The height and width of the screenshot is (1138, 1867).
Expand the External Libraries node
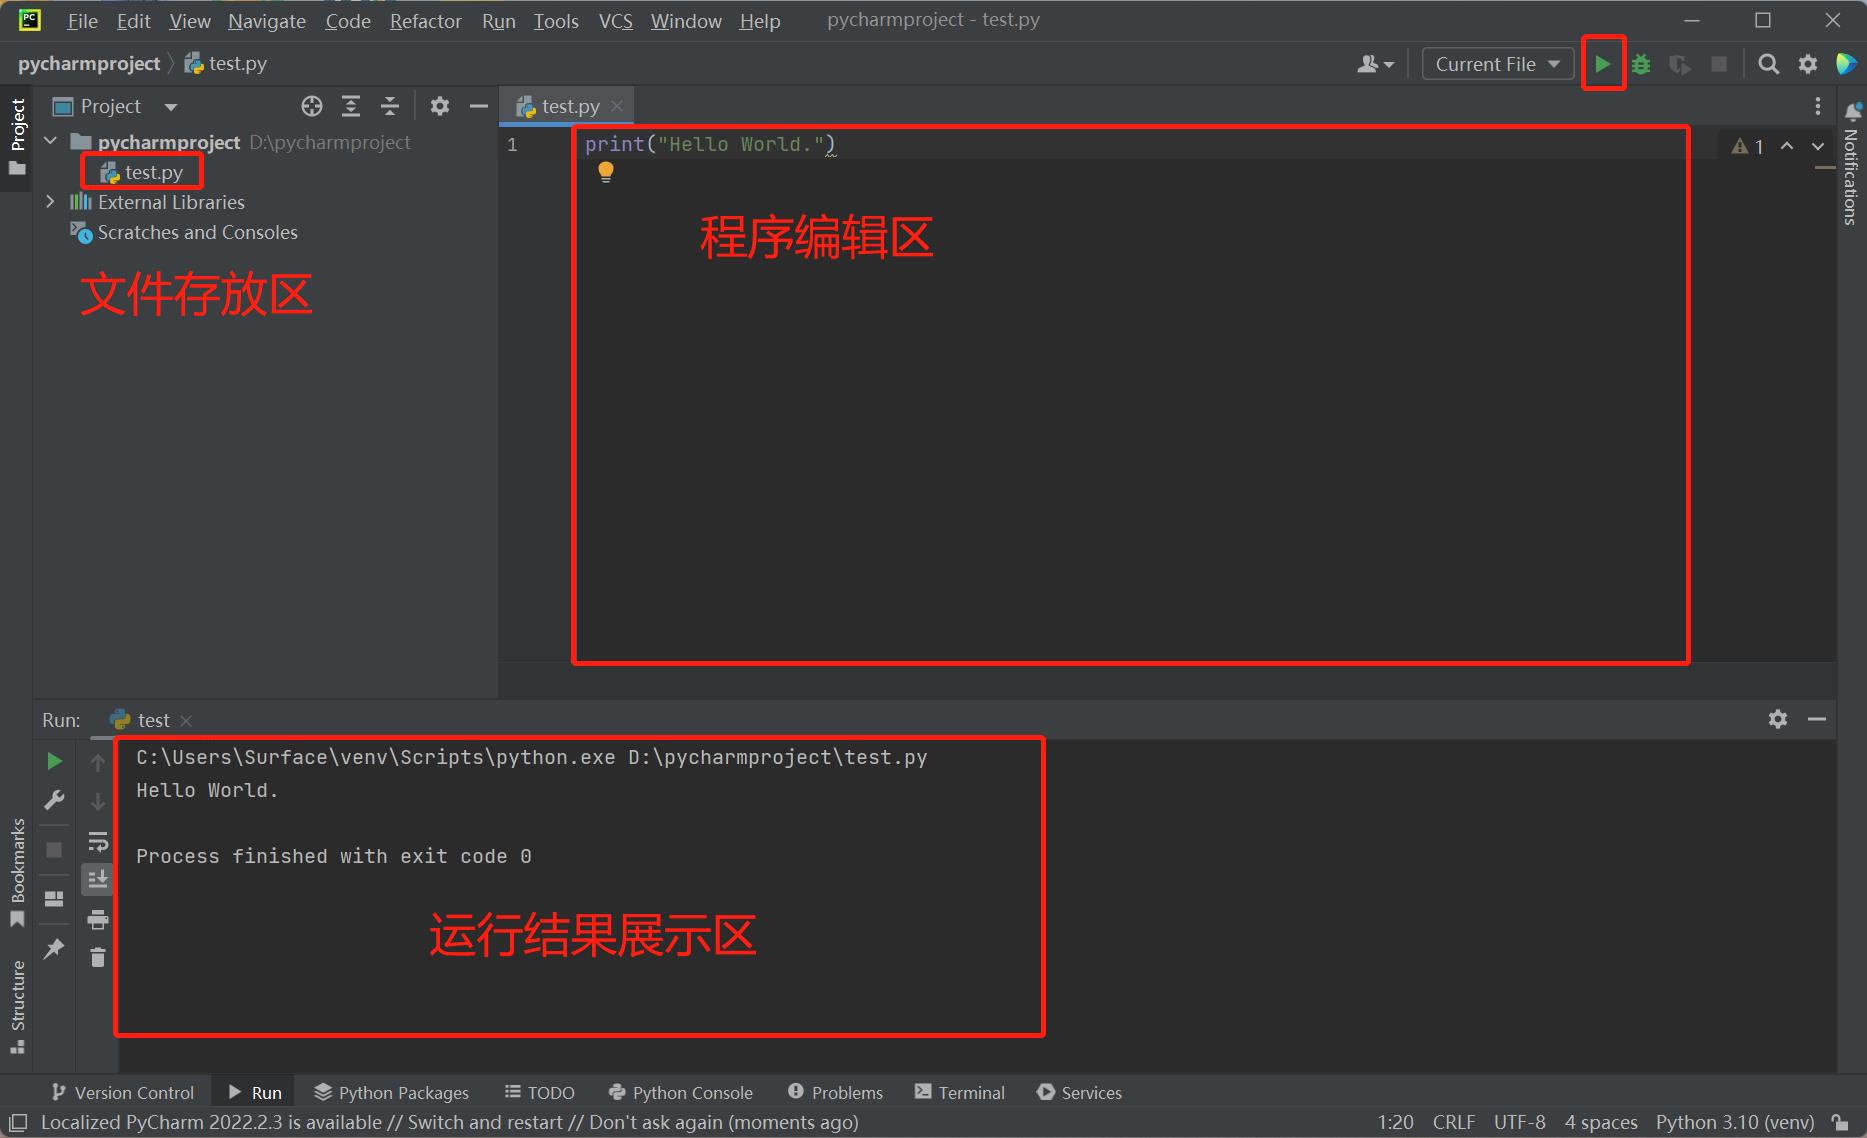50,202
